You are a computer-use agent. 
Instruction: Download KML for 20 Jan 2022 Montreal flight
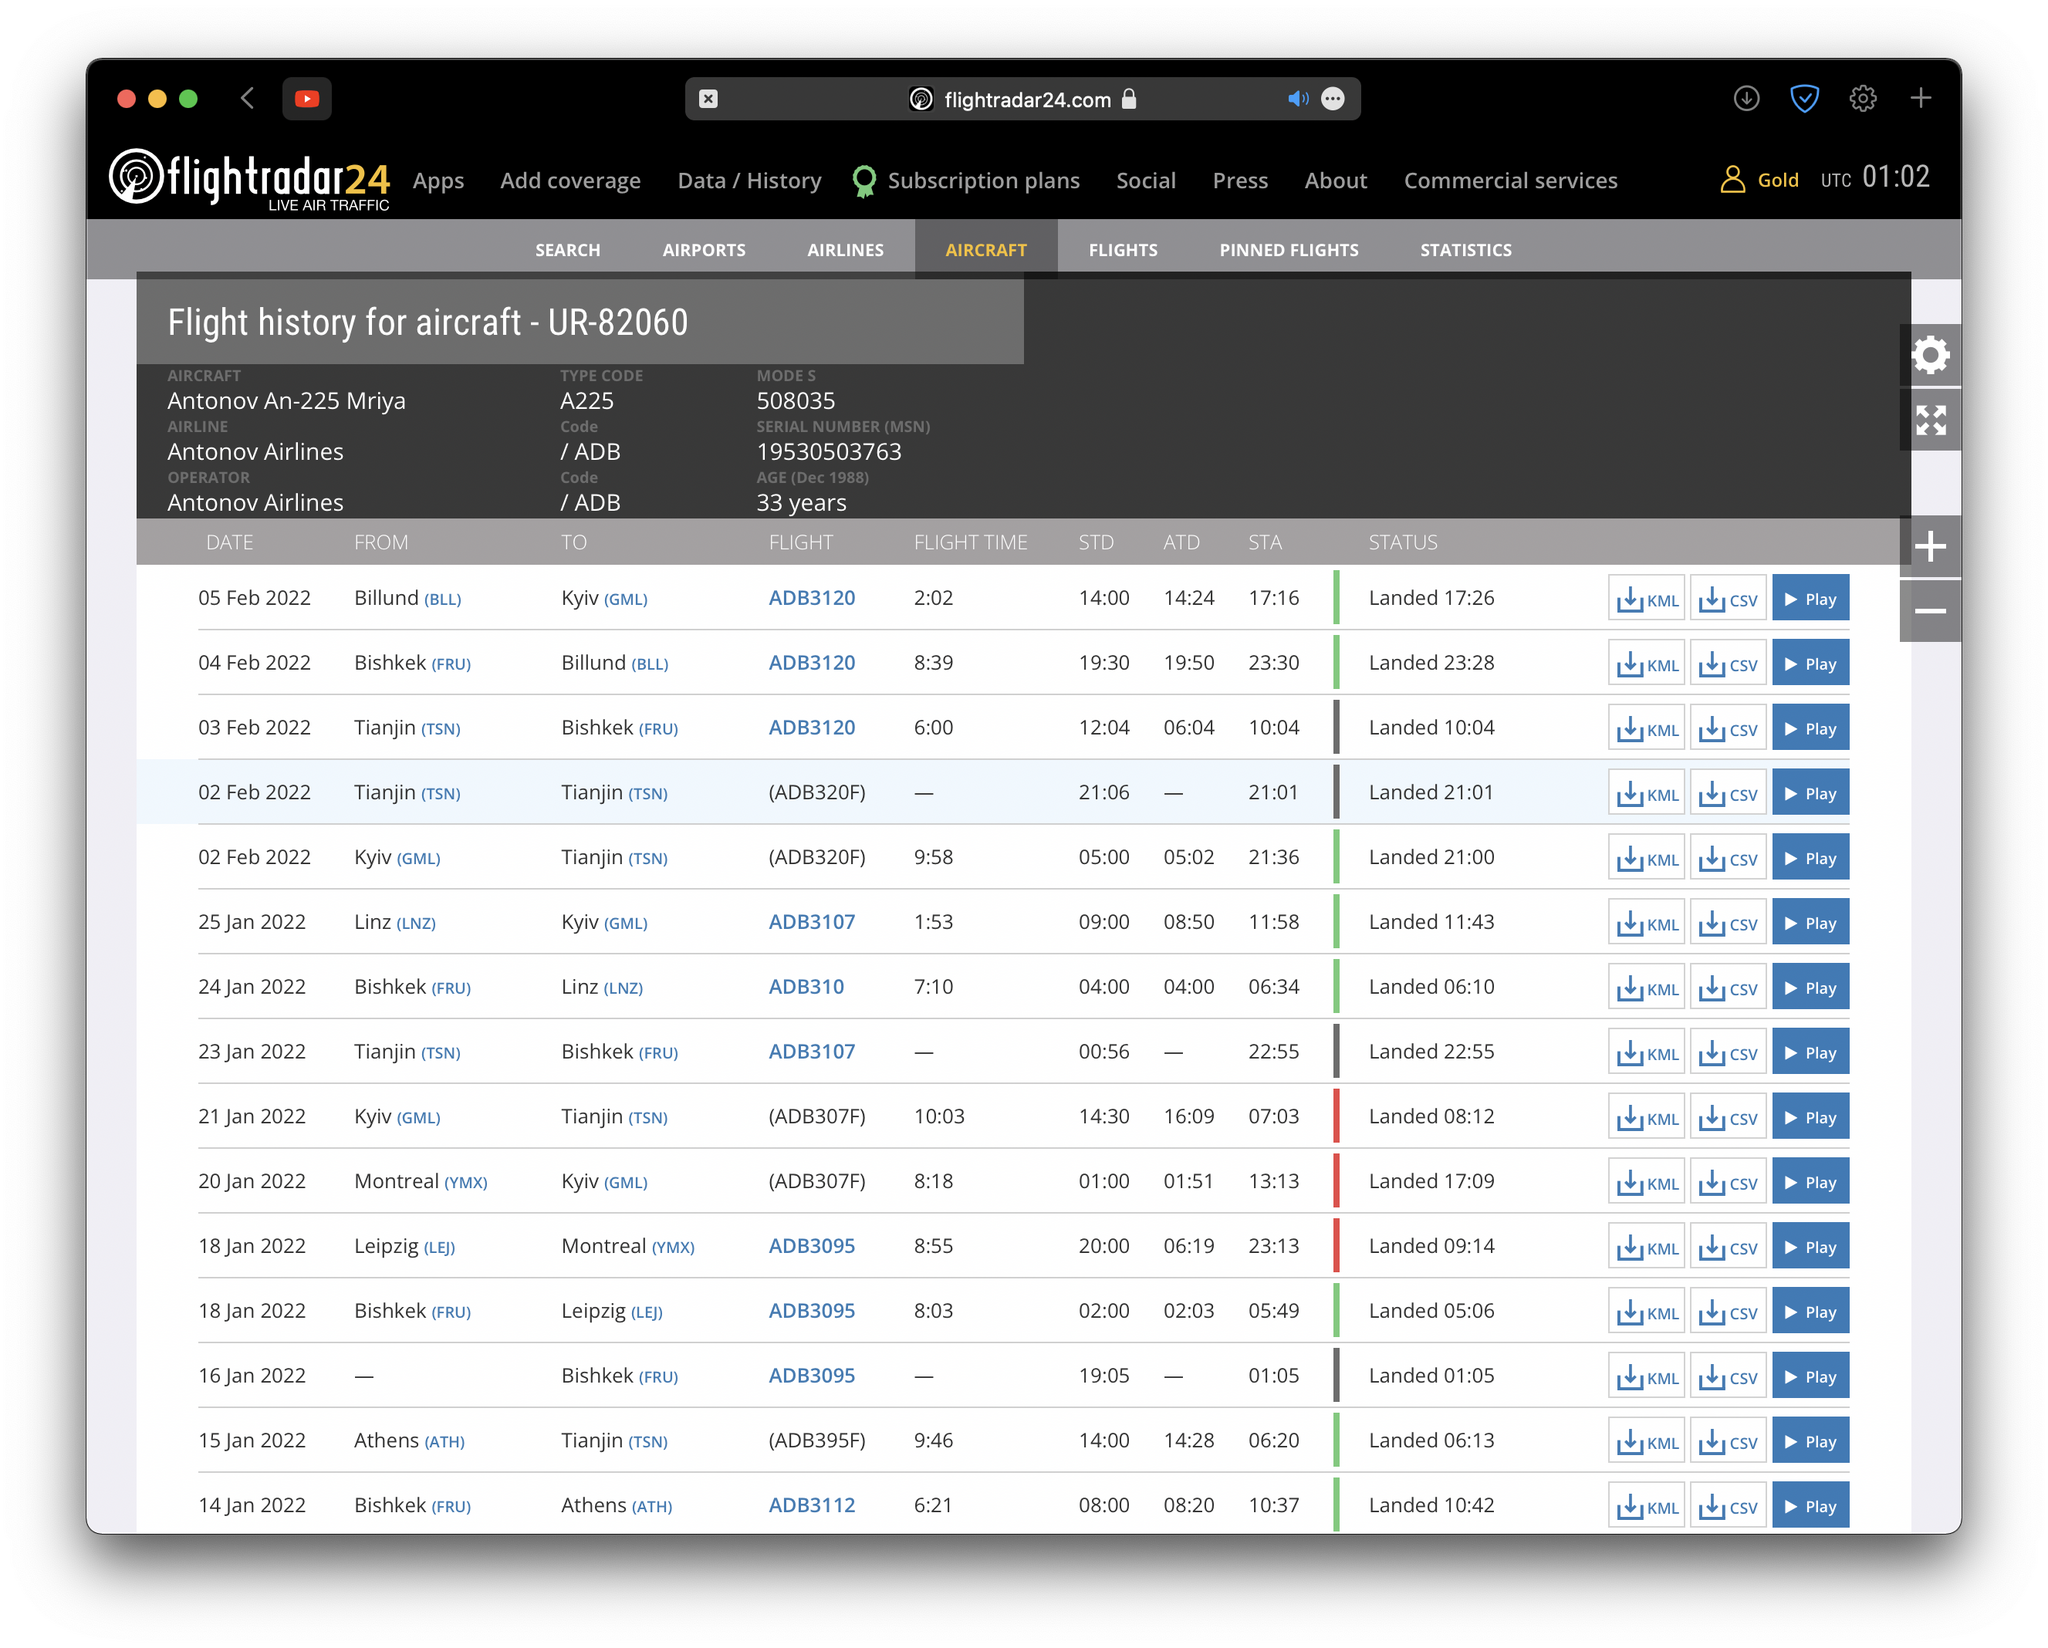click(x=1646, y=1183)
